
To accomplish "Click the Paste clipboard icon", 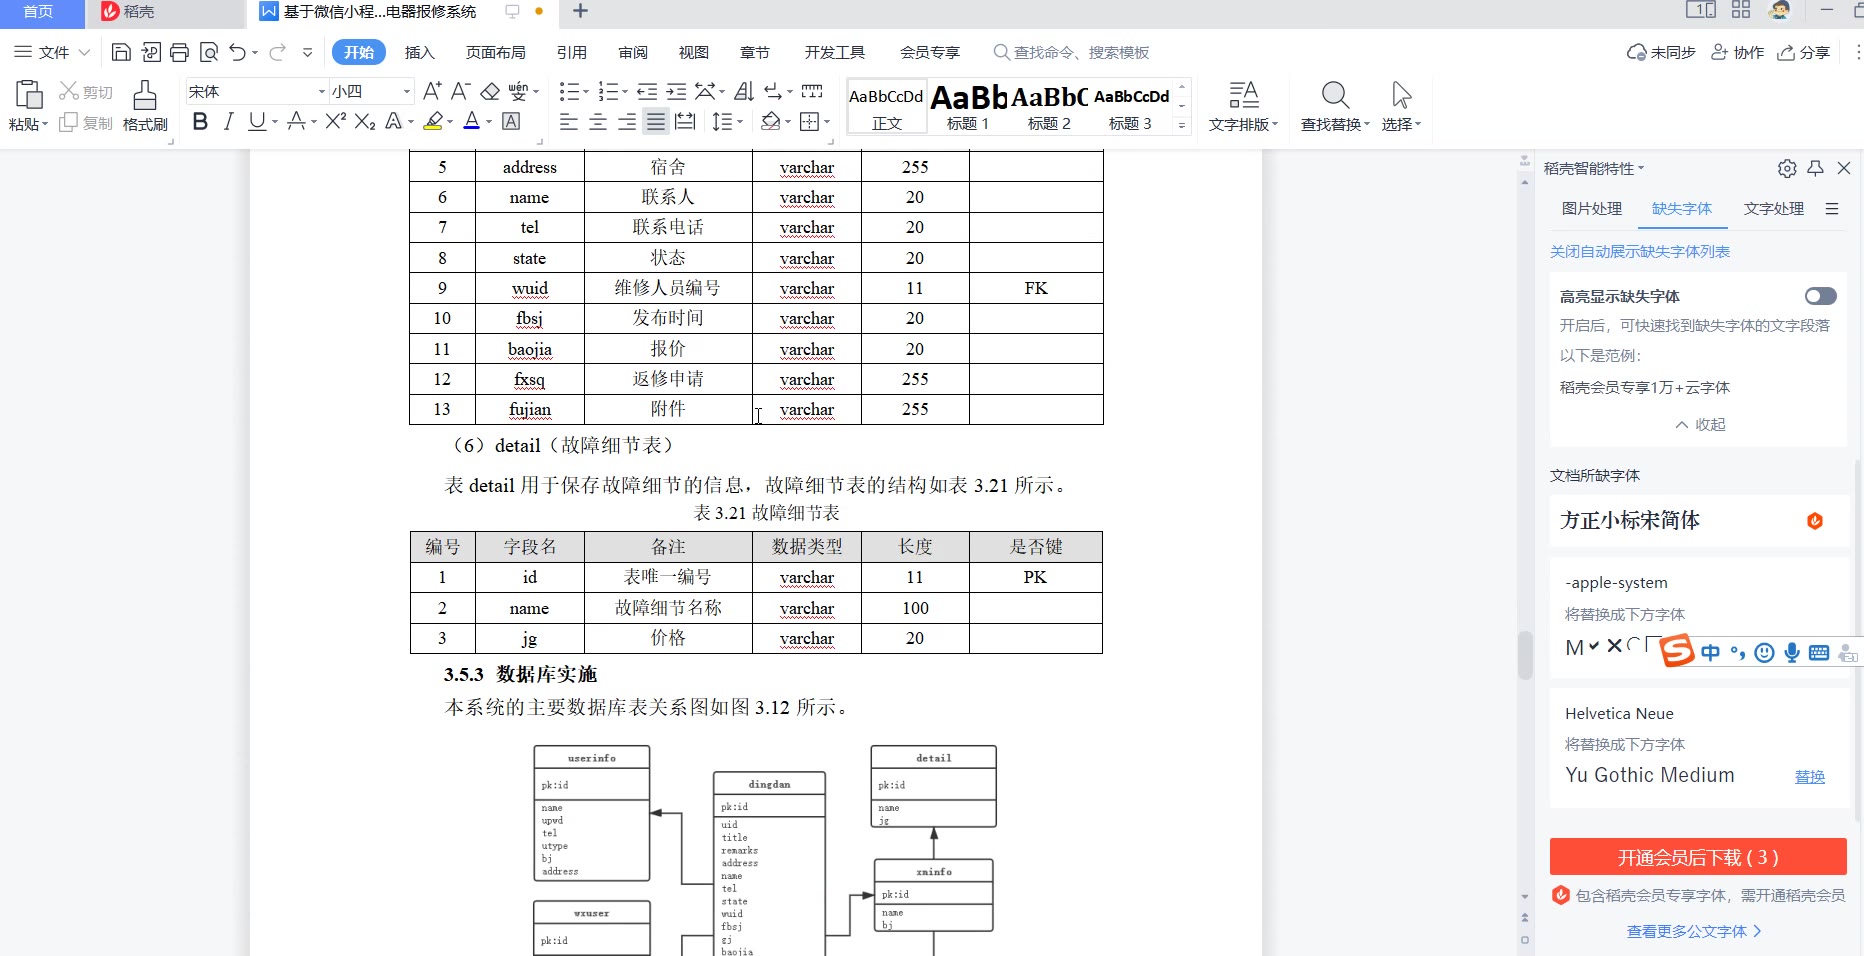I will [28, 95].
